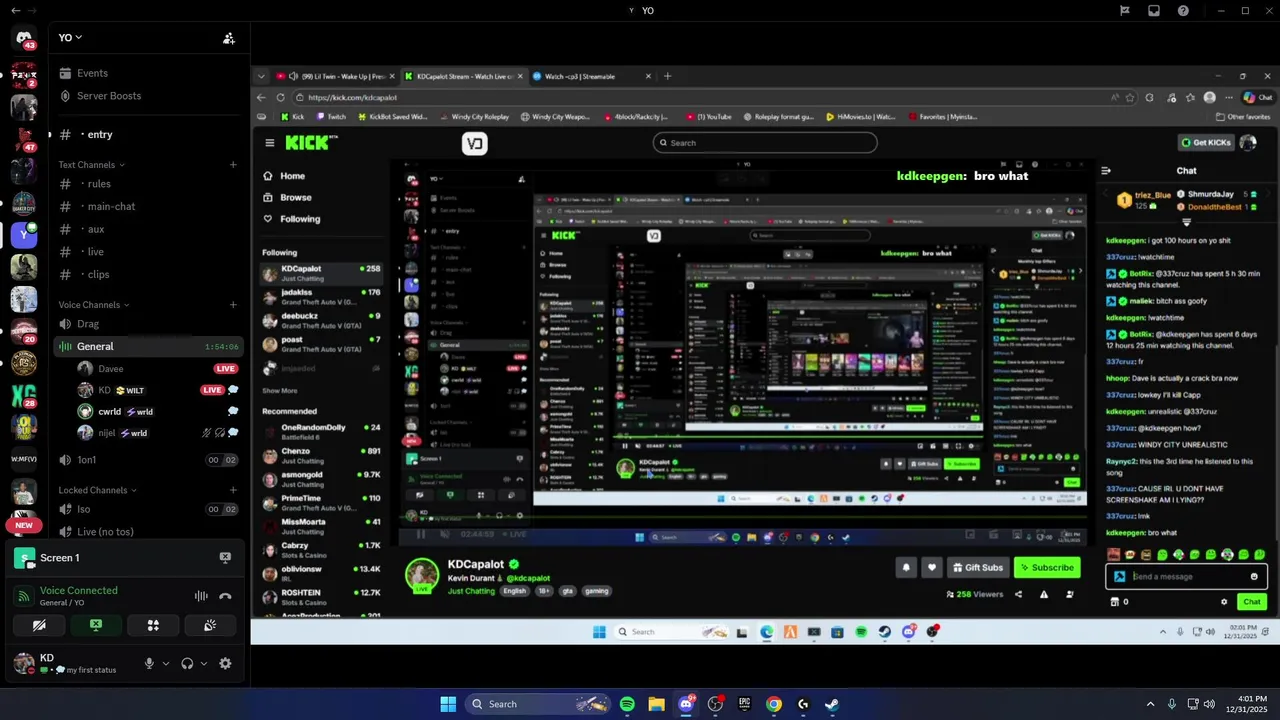
Task: Open the main-chat text channel
Action: (x=147, y=206)
